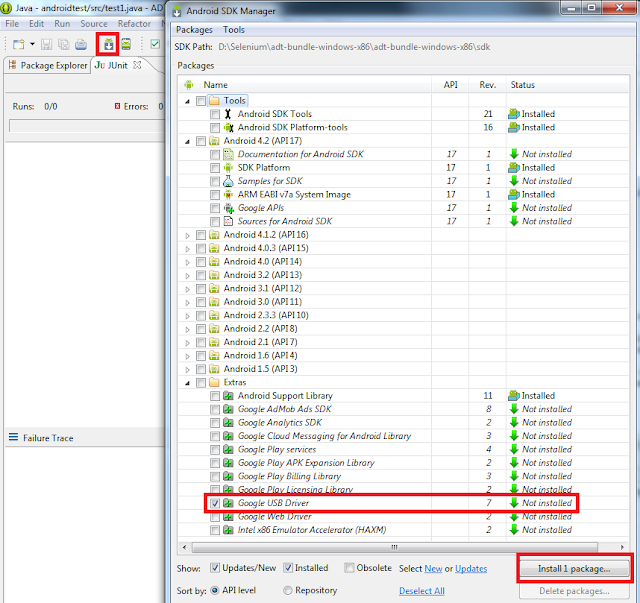Click the Android SDK Platform-tools icon
The height and width of the screenshot is (603, 640).
tap(228, 127)
